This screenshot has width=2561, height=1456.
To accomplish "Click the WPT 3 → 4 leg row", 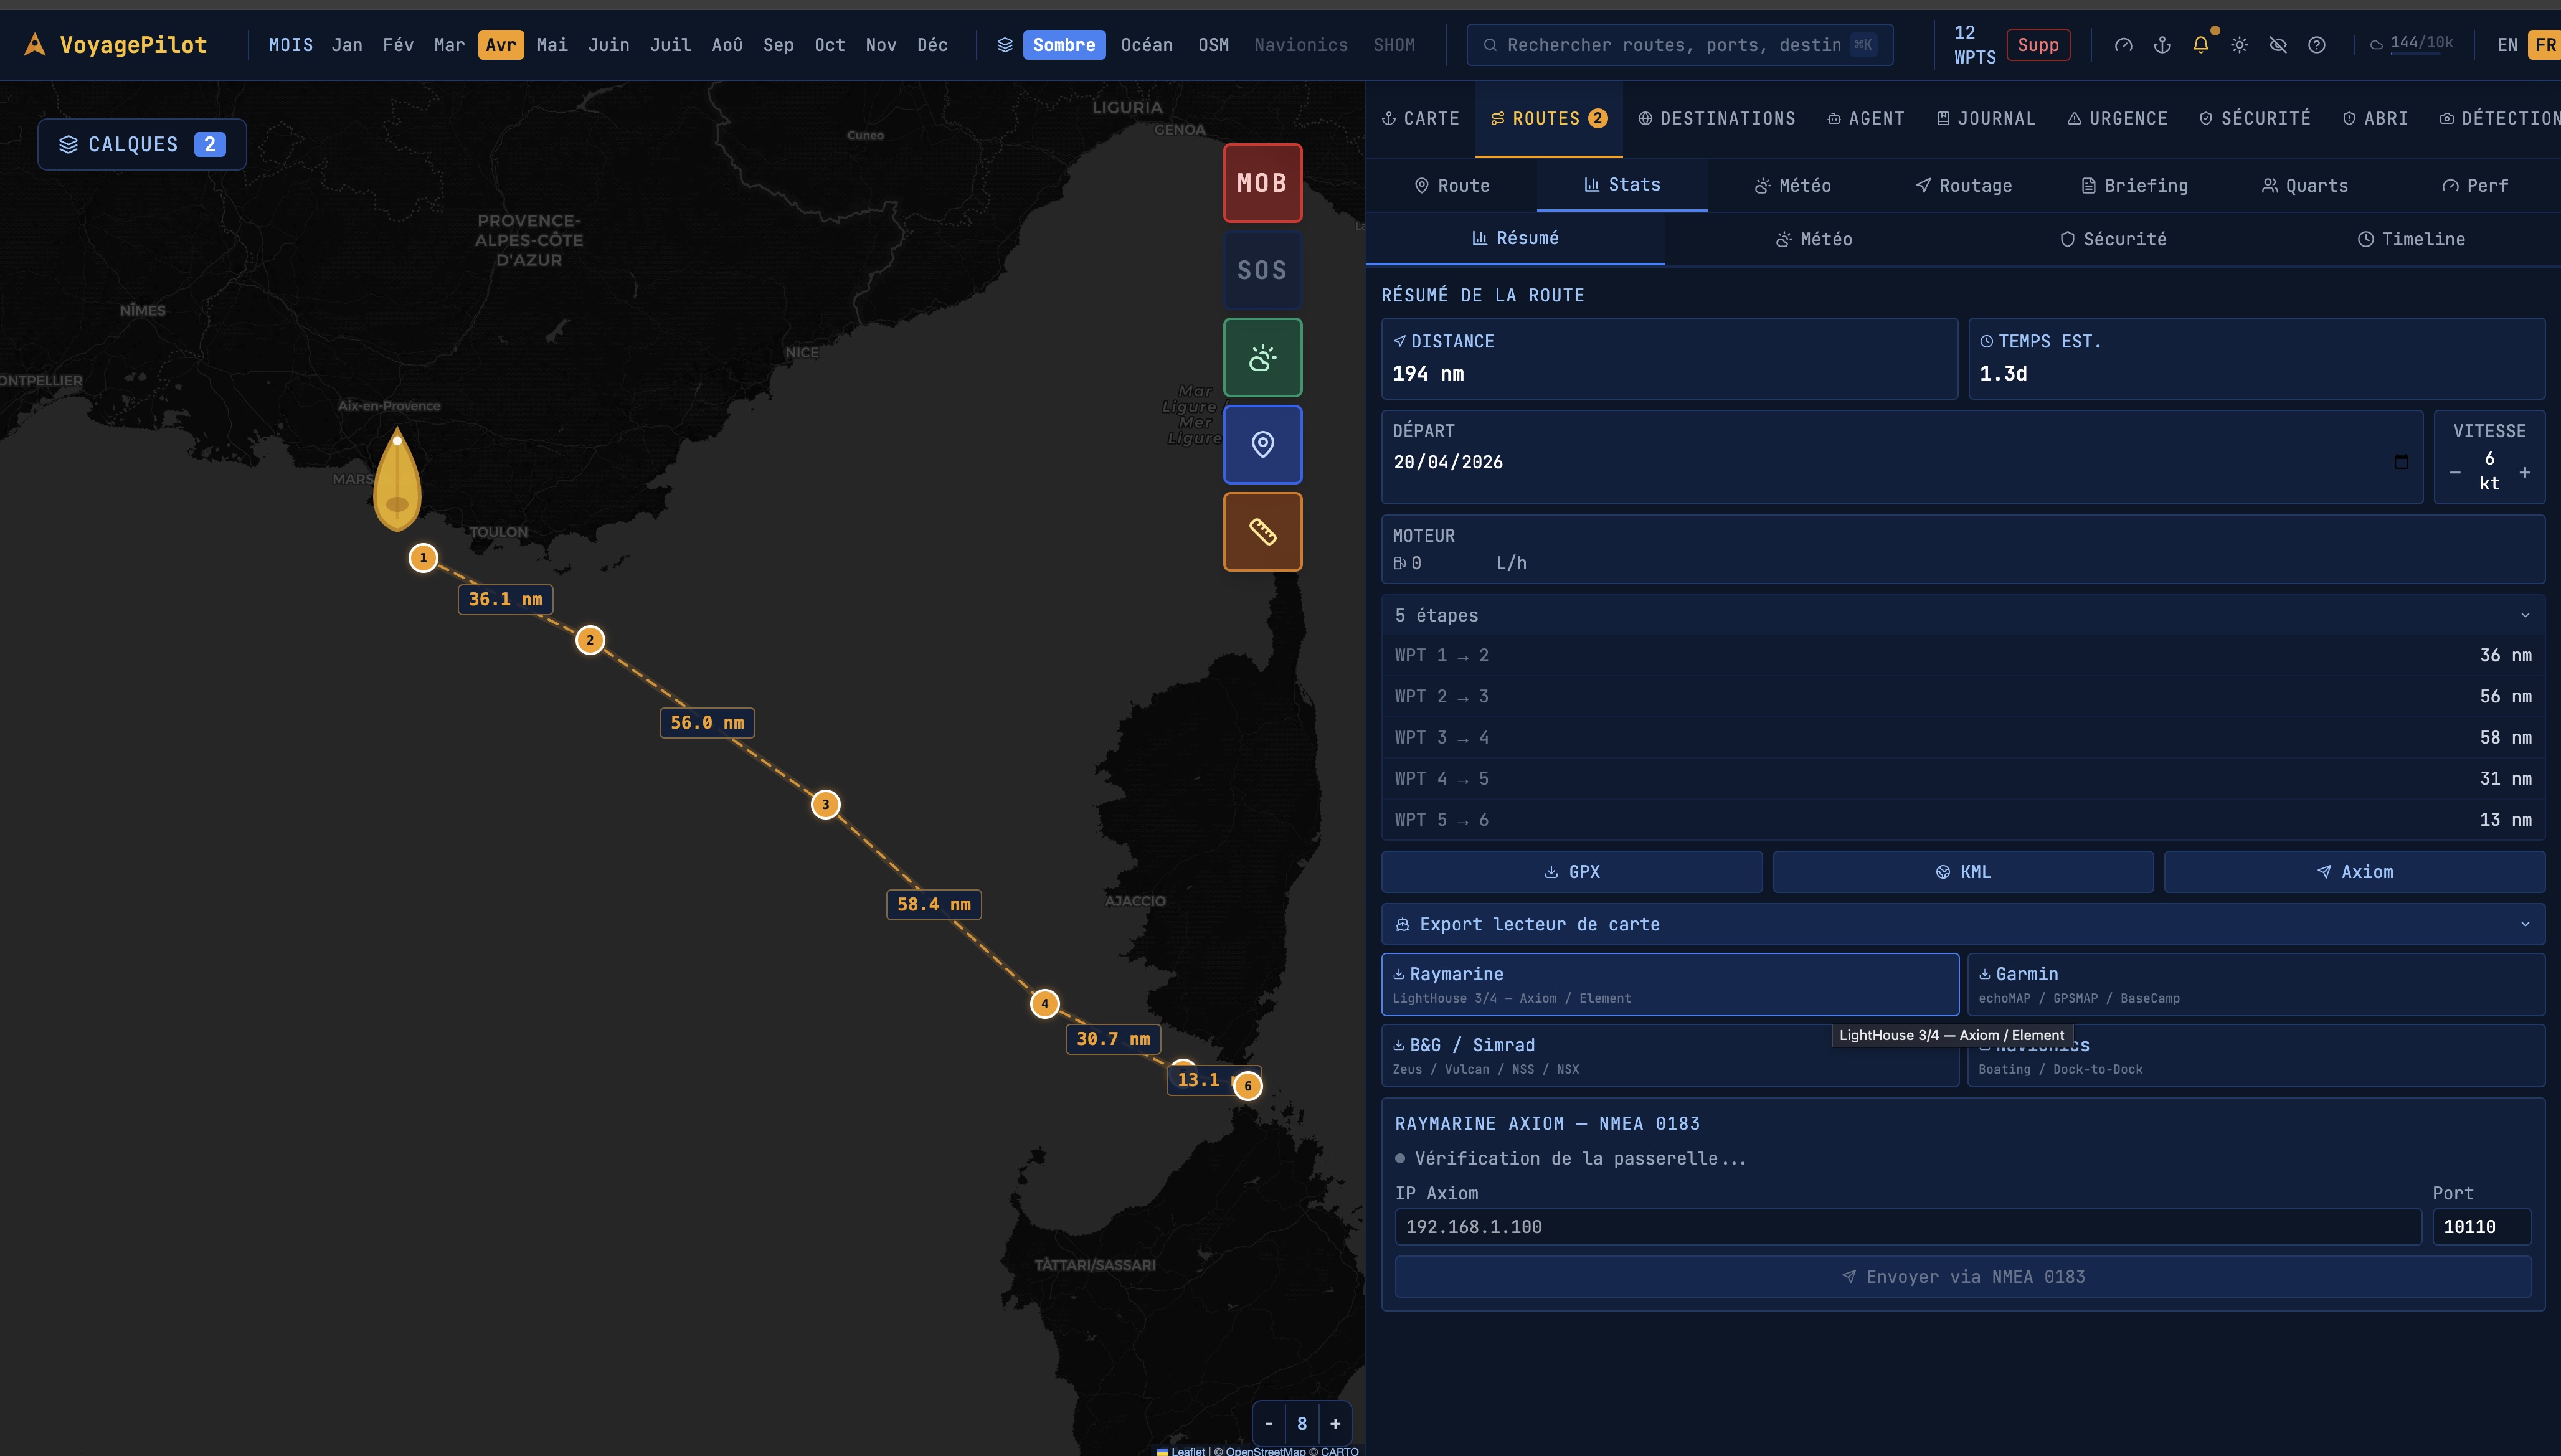I will tap(1963, 737).
